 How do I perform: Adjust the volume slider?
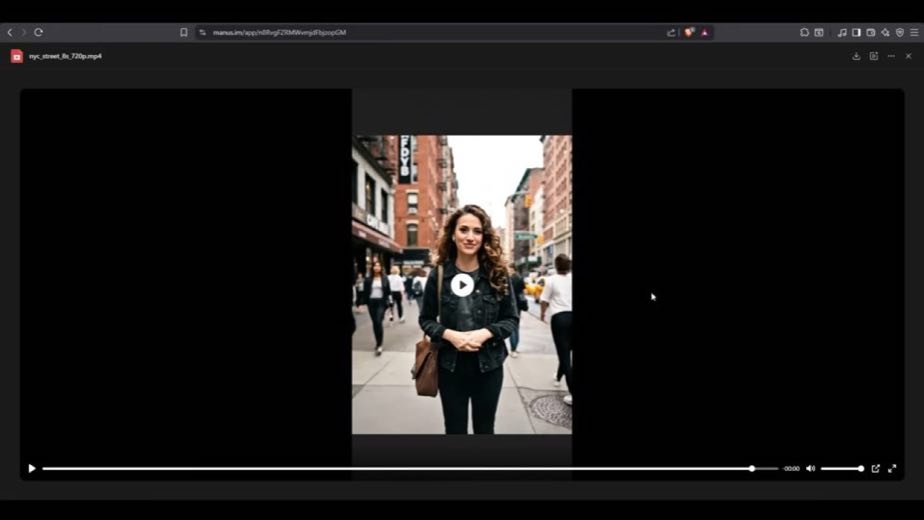[843, 469]
